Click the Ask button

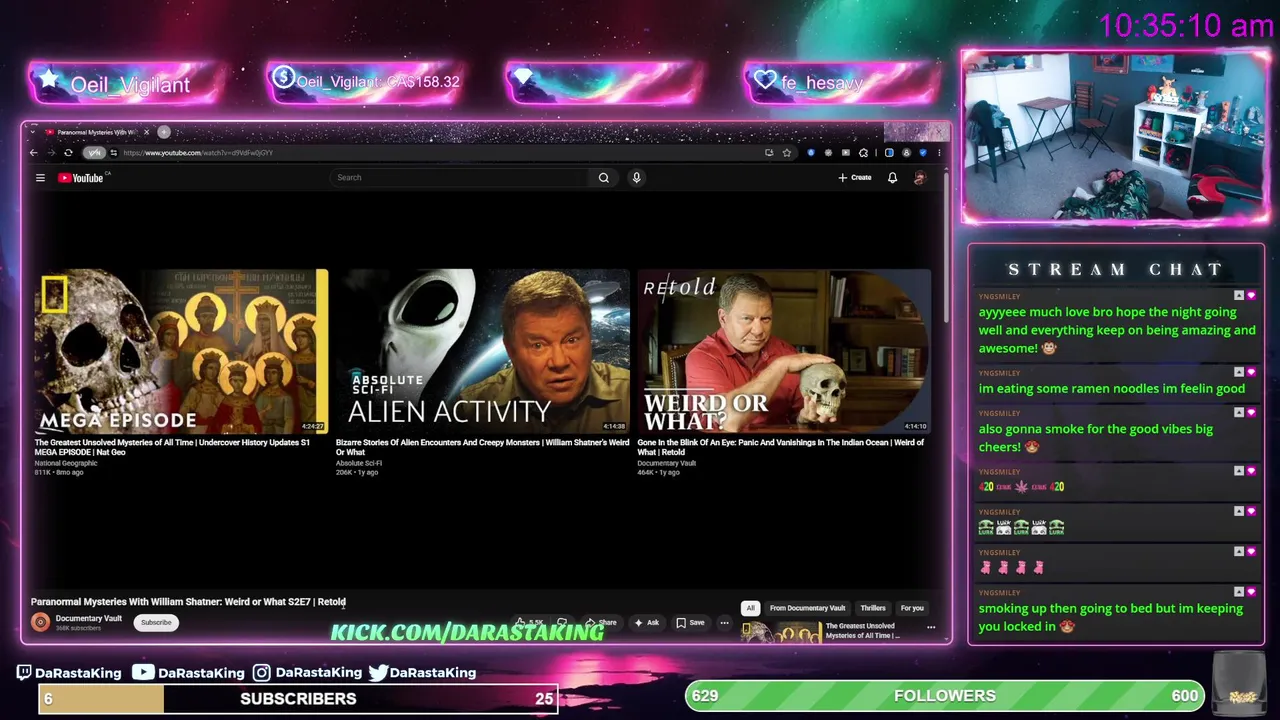646,622
